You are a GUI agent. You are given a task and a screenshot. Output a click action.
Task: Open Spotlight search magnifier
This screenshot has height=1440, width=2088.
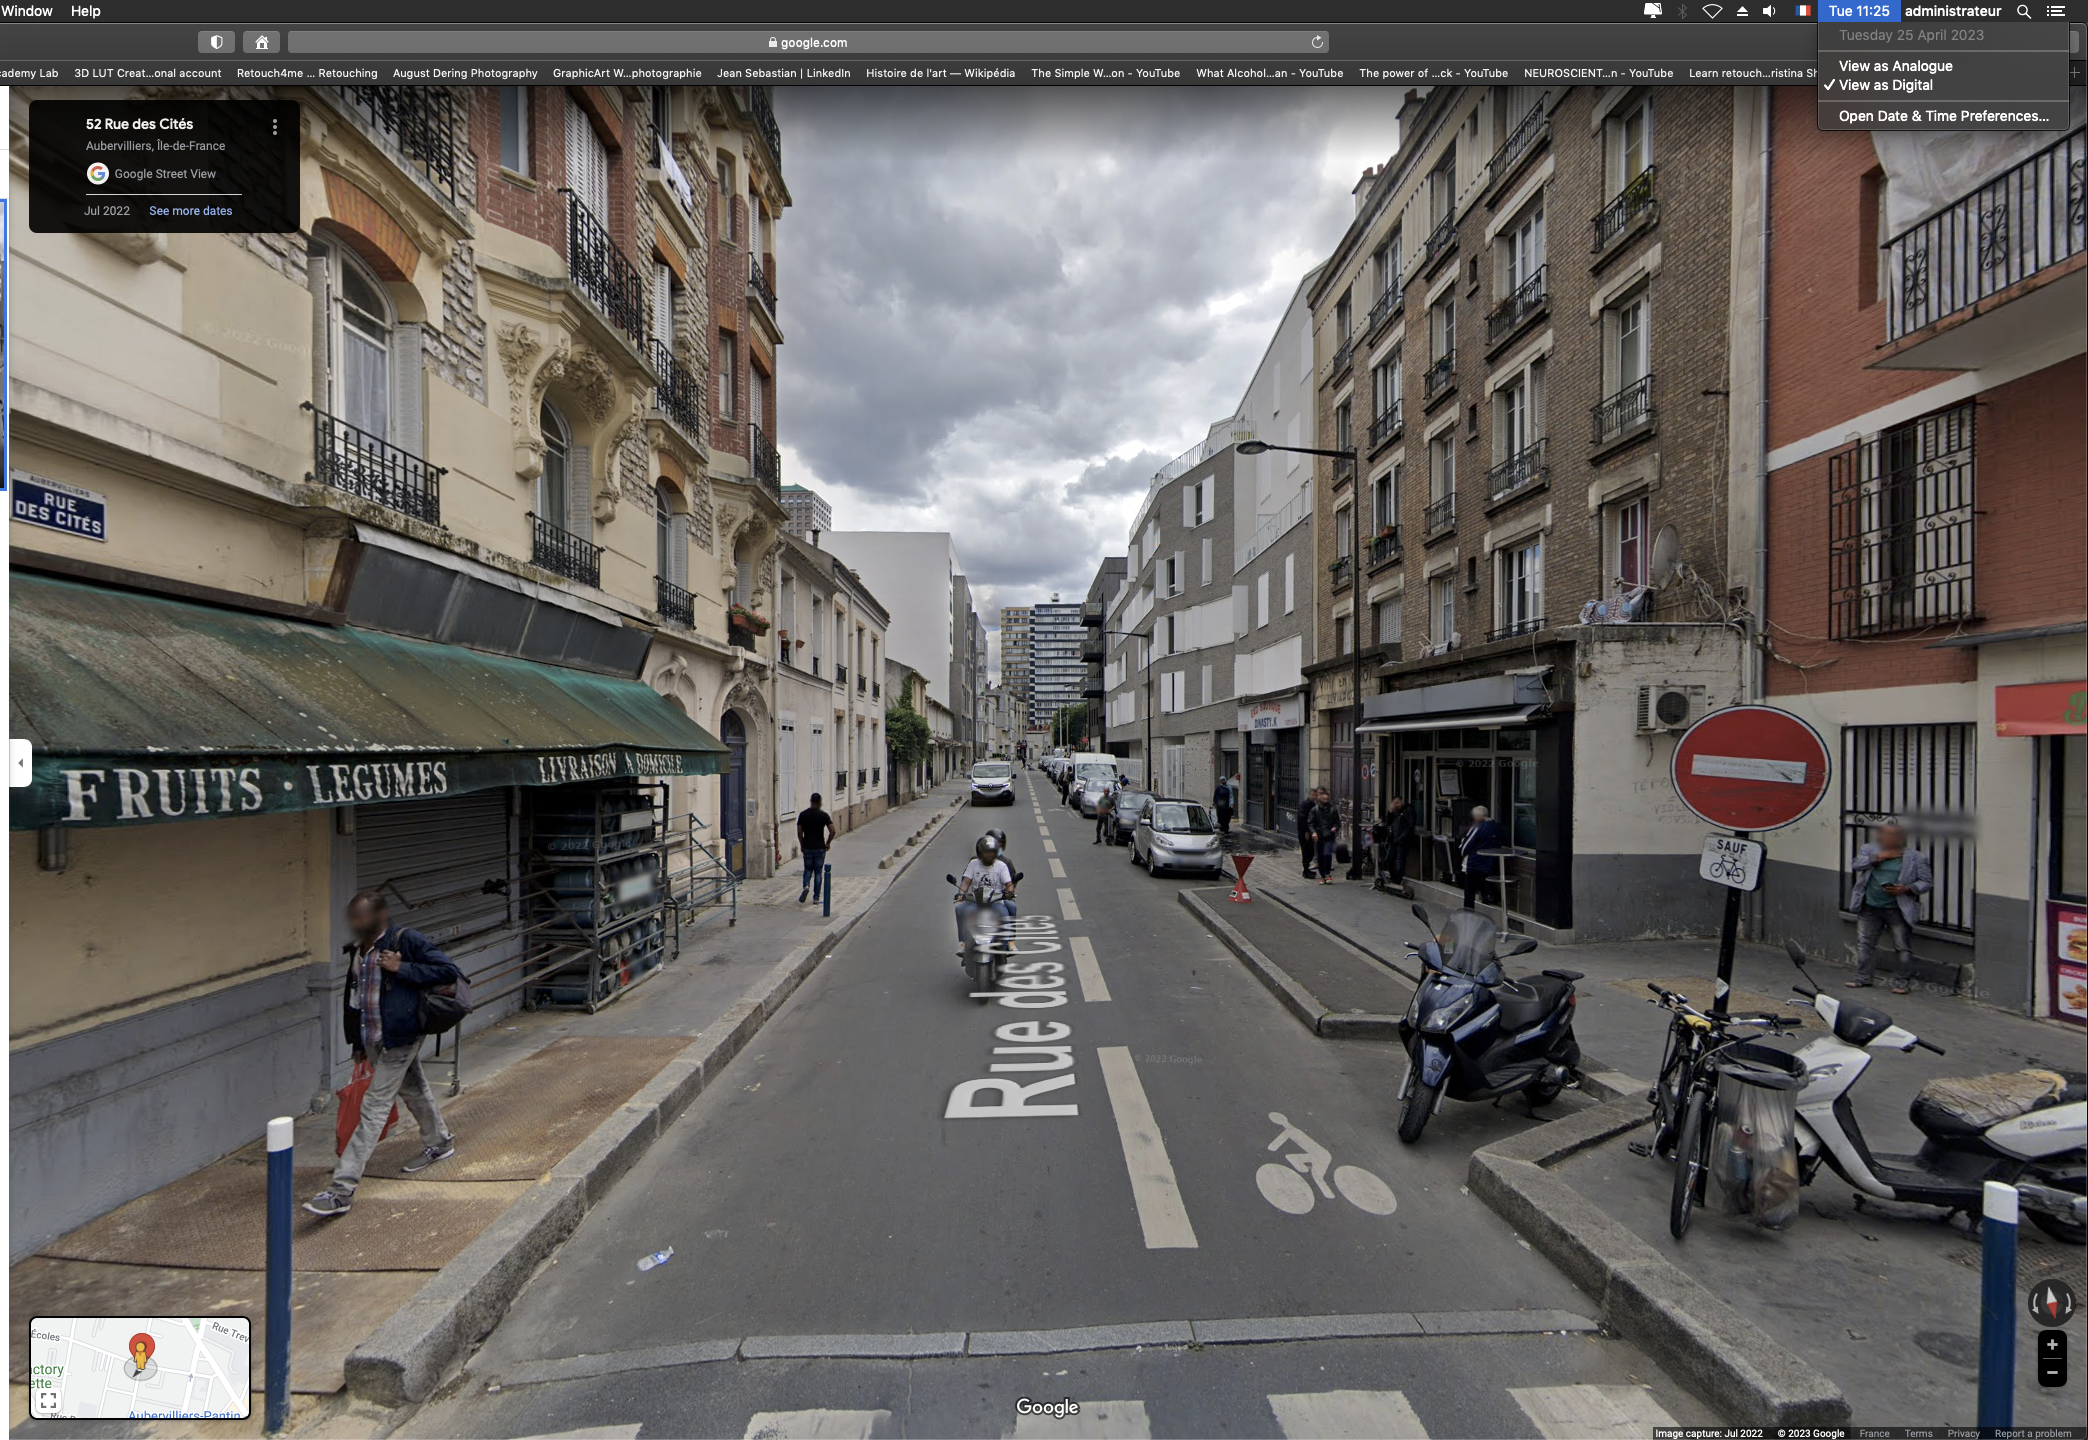pyautogui.click(x=2023, y=11)
